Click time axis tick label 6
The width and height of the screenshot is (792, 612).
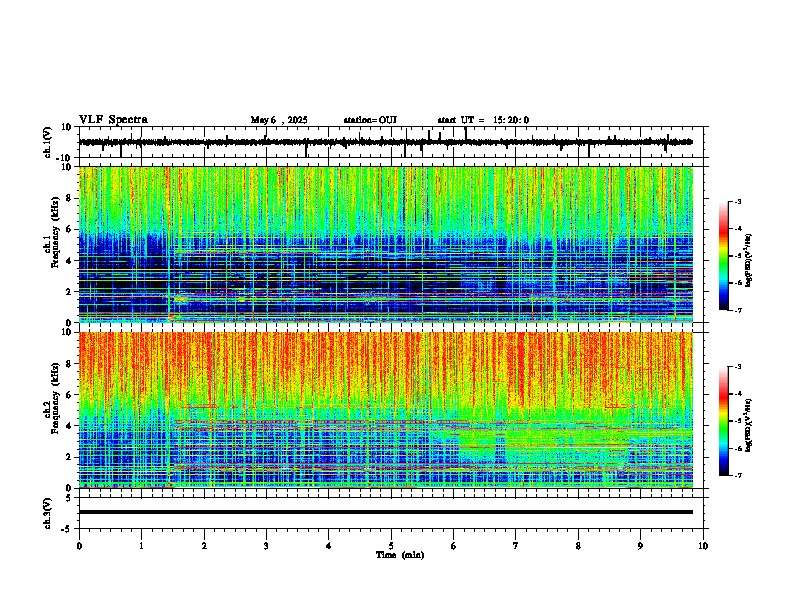coord(454,546)
